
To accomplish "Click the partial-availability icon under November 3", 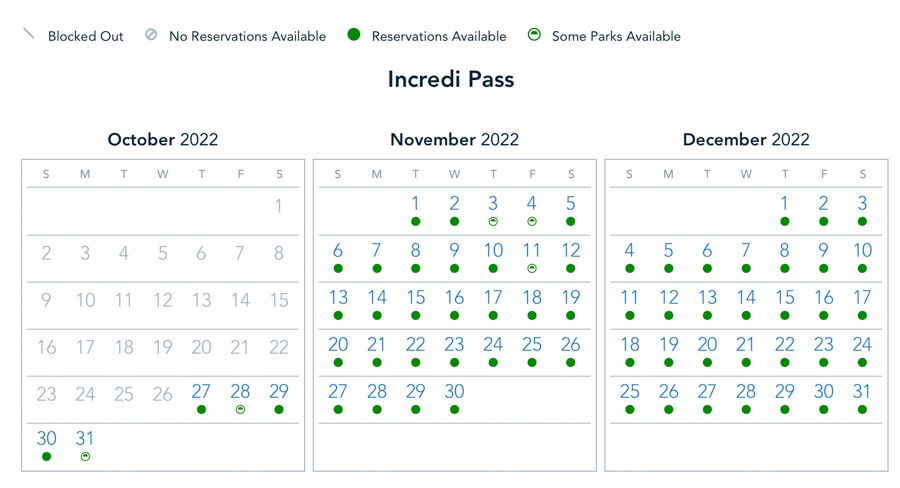I will pyautogui.click(x=493, y=222).
